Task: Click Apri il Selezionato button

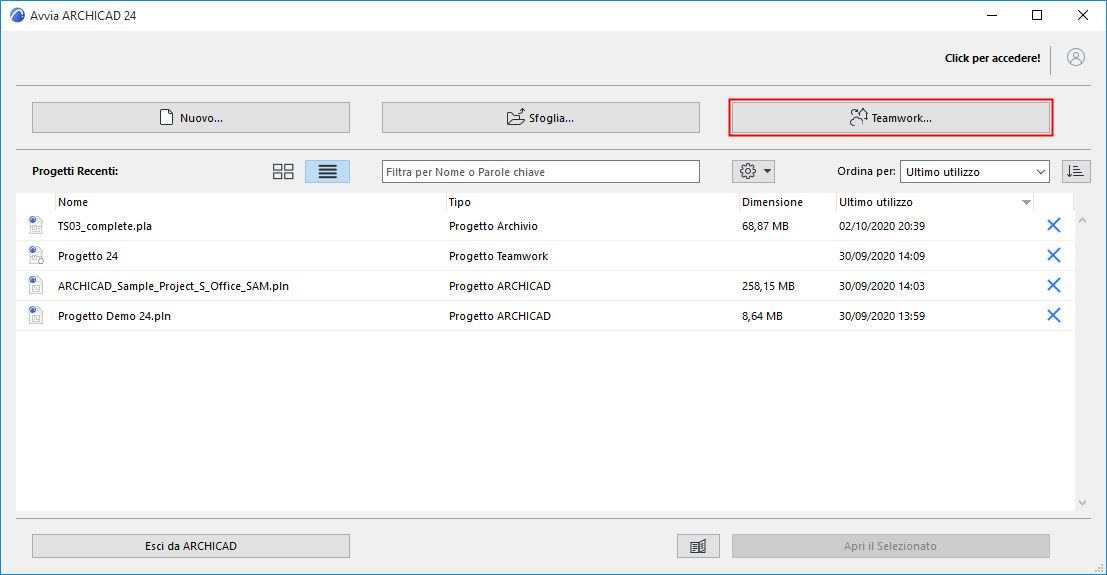Action: coord(890,546)
